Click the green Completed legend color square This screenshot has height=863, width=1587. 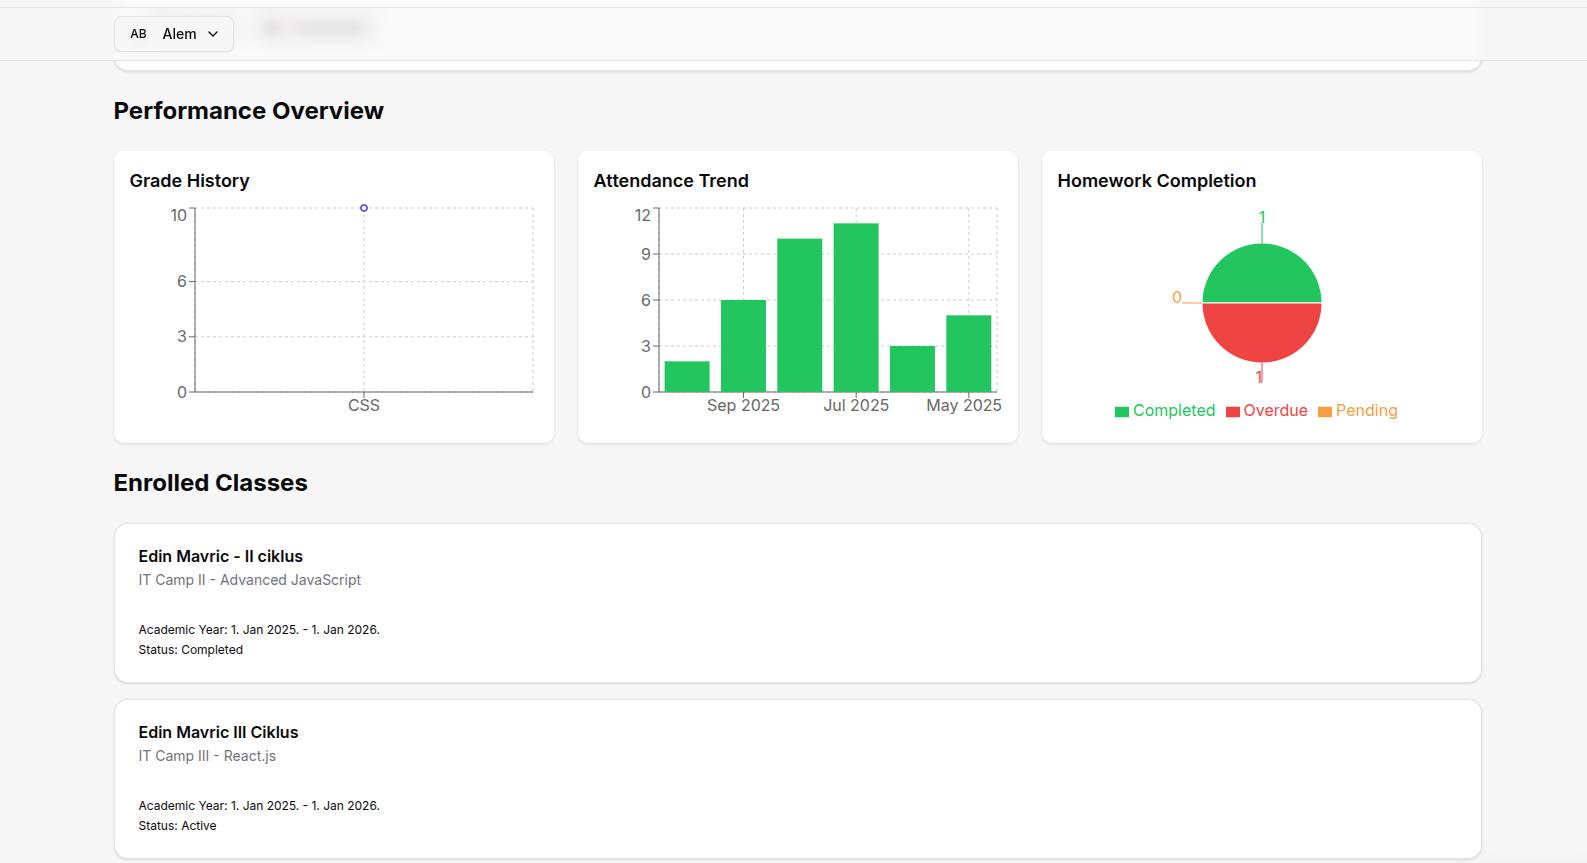tap(1122, 412)
